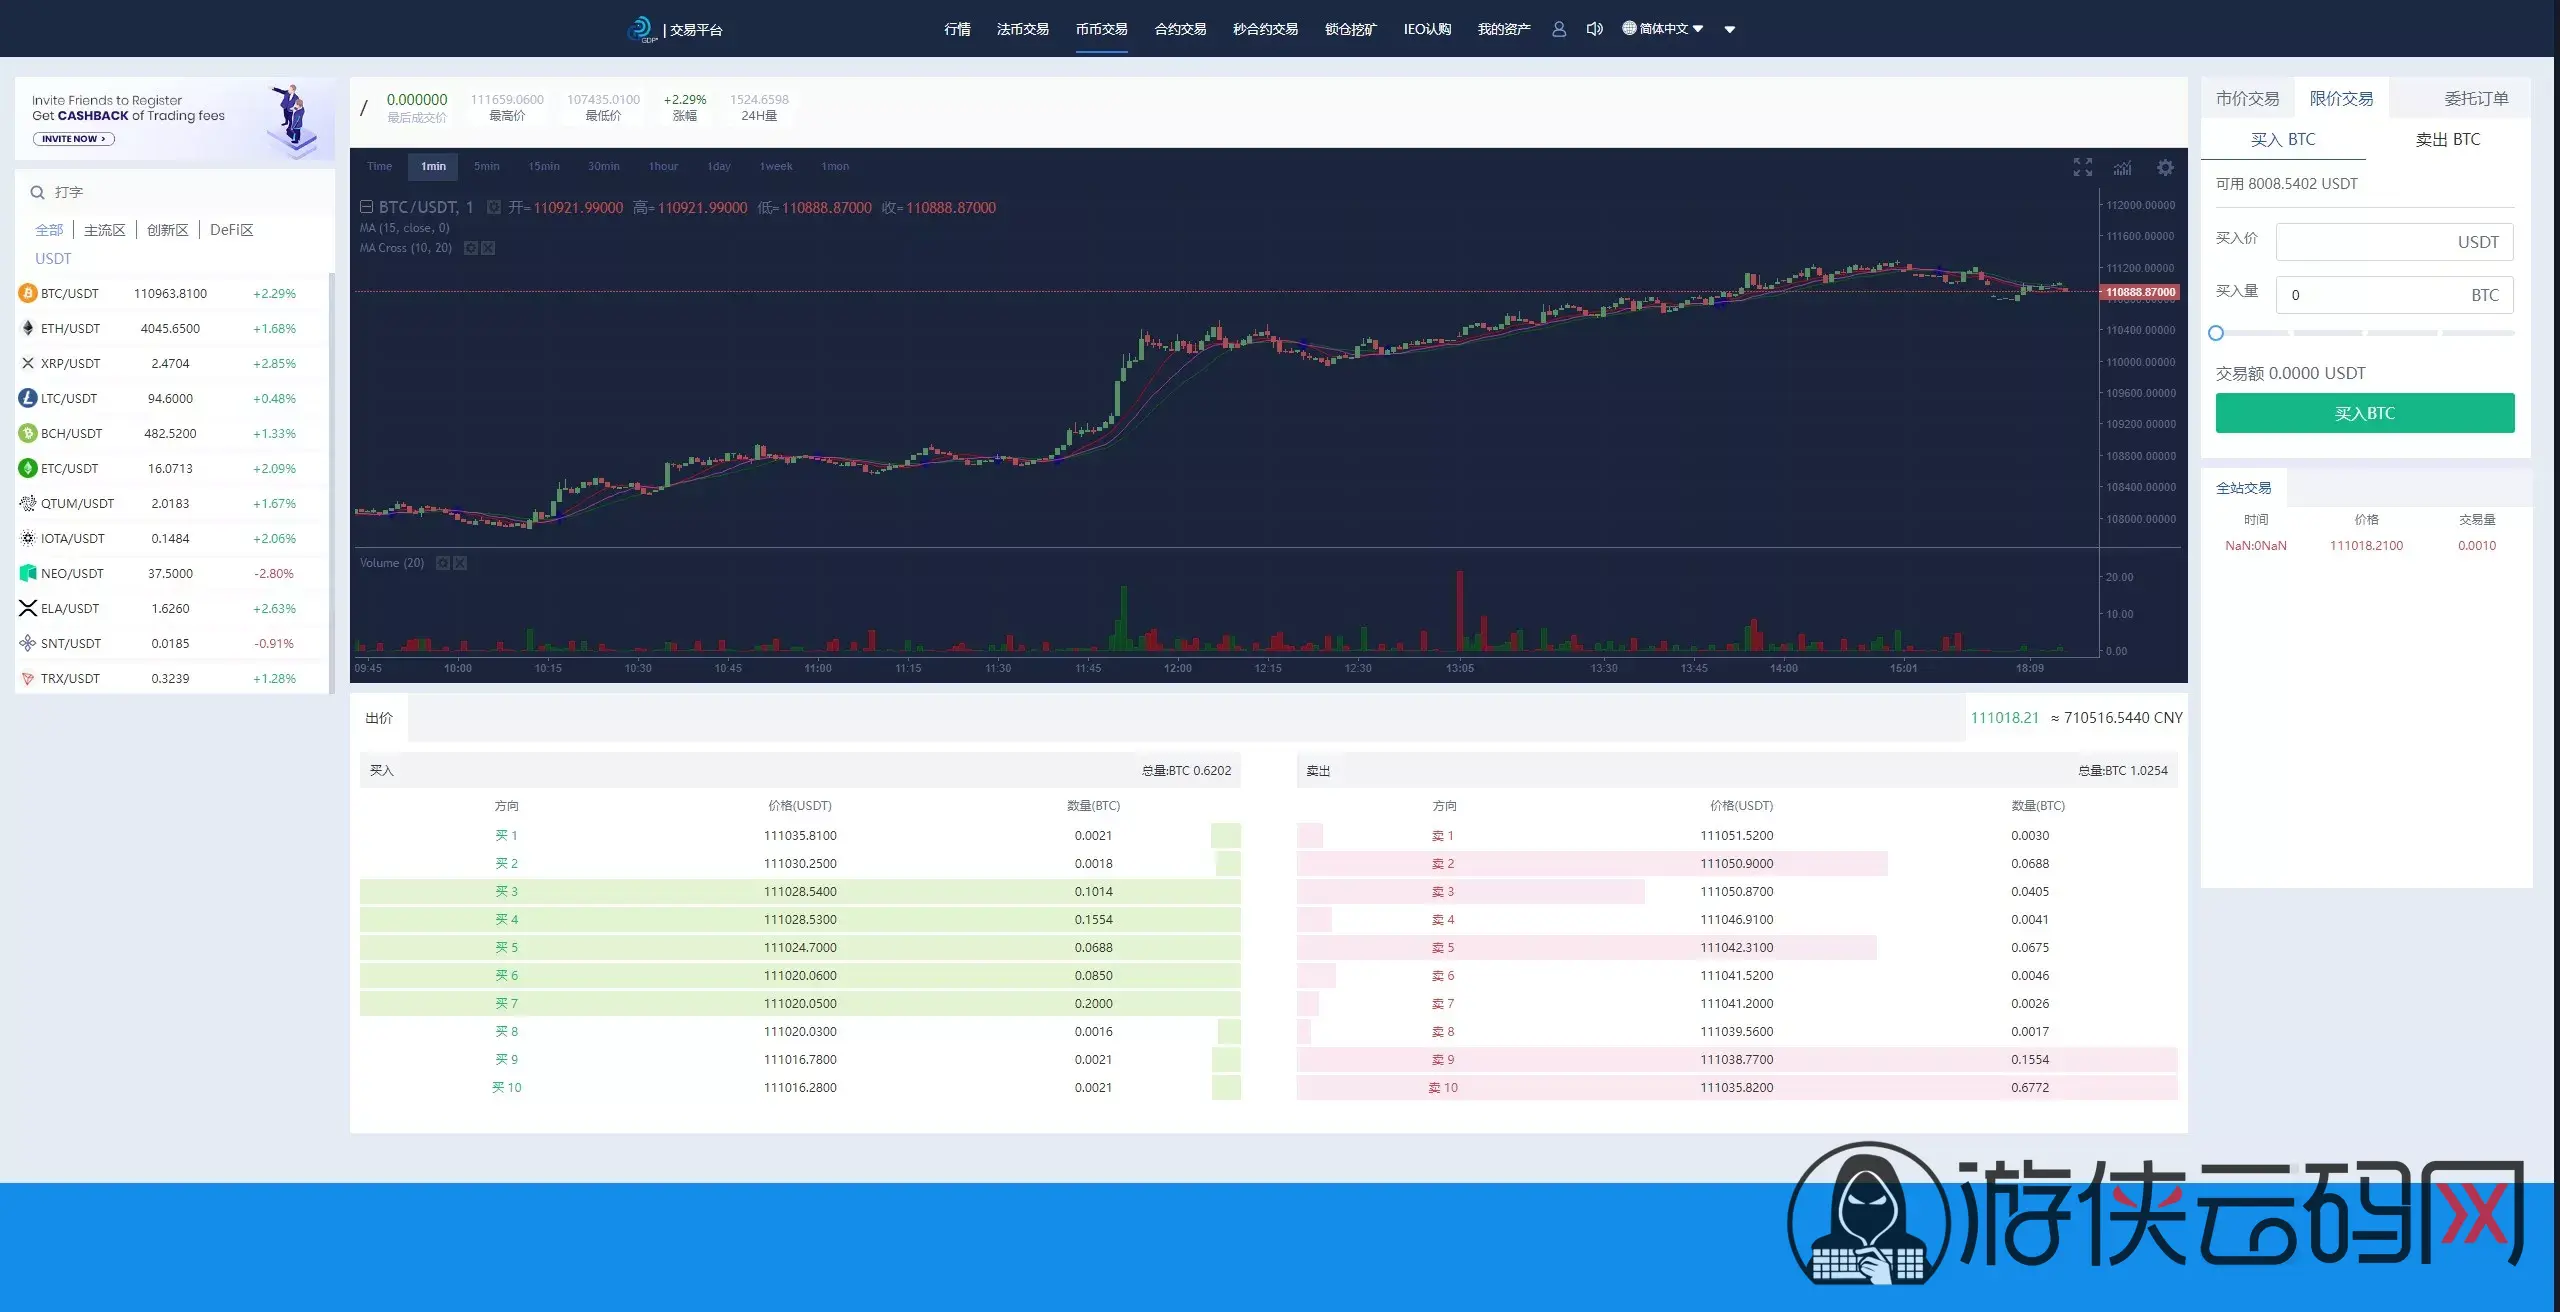Click the buy amount percentage slider handle
The image size is (2560, 1312).
click(2216, 333)
